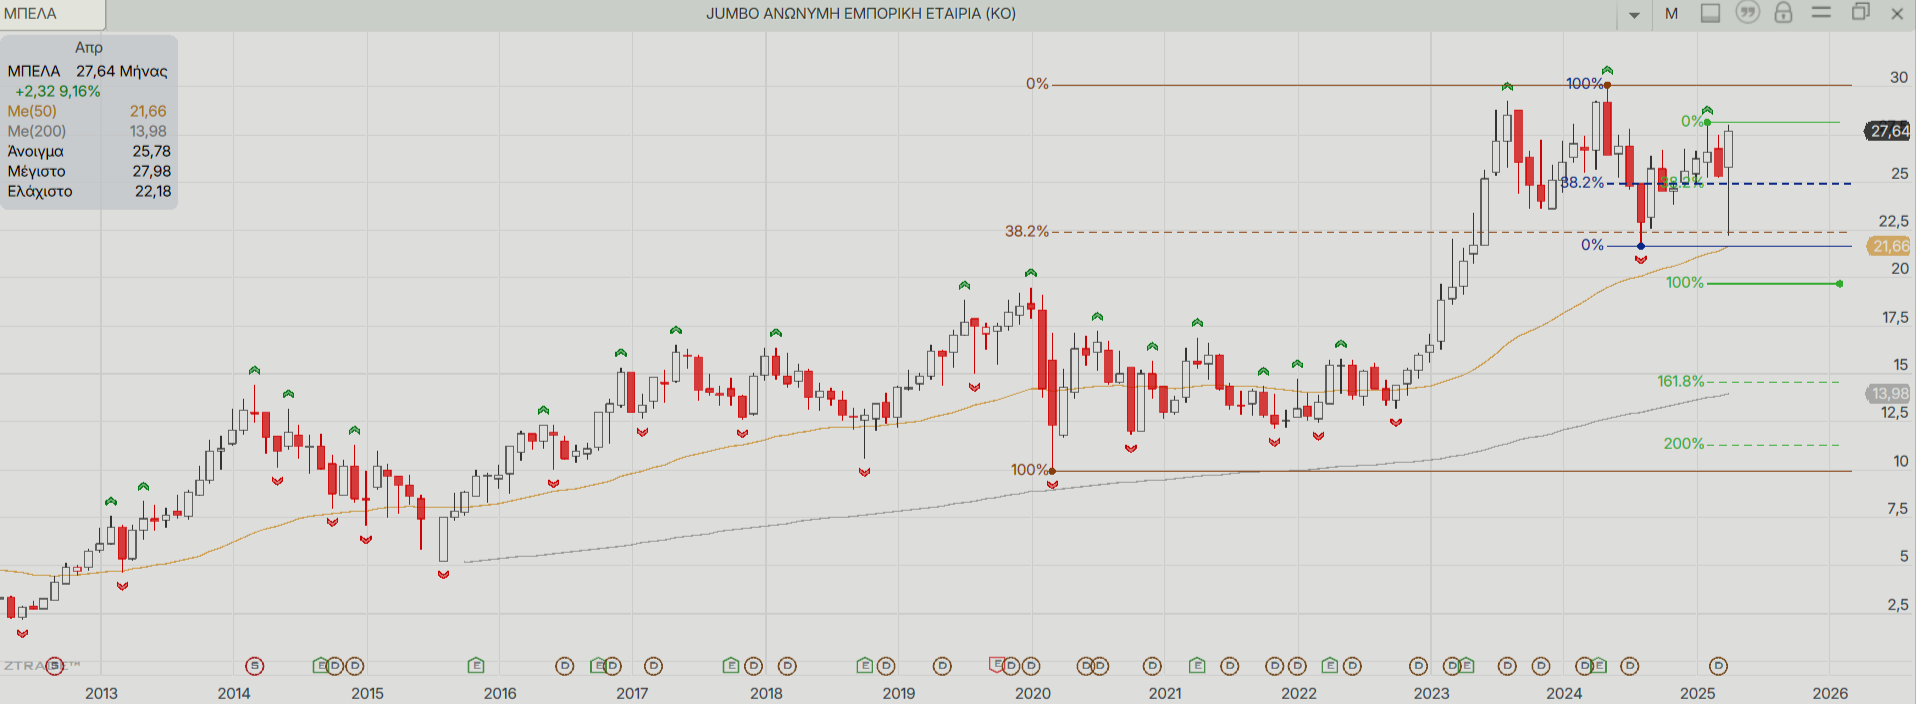Click the 7,5 price axis label
The image size is (1916, 704).
pos(1898,508)
